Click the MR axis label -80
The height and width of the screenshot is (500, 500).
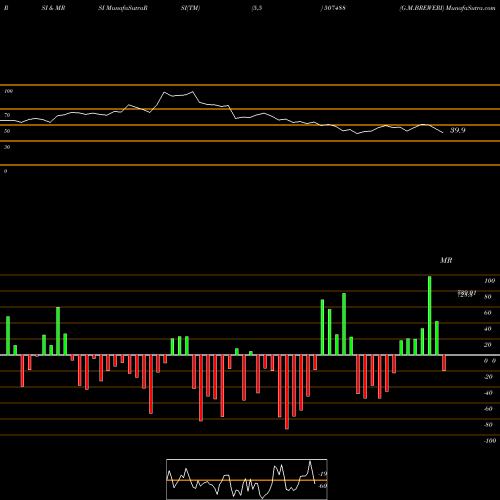tap(488, 425)
